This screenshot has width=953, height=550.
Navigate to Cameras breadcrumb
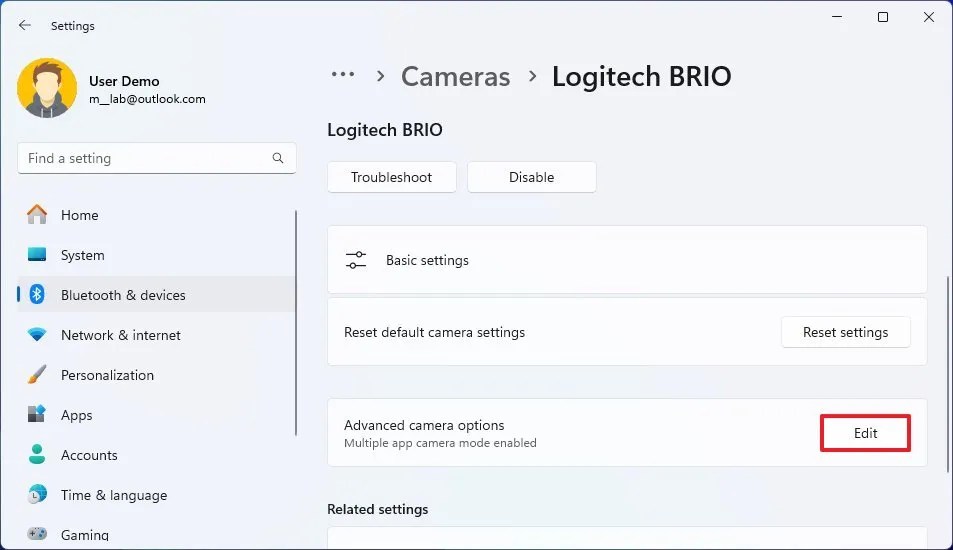(x=455, y=77)
